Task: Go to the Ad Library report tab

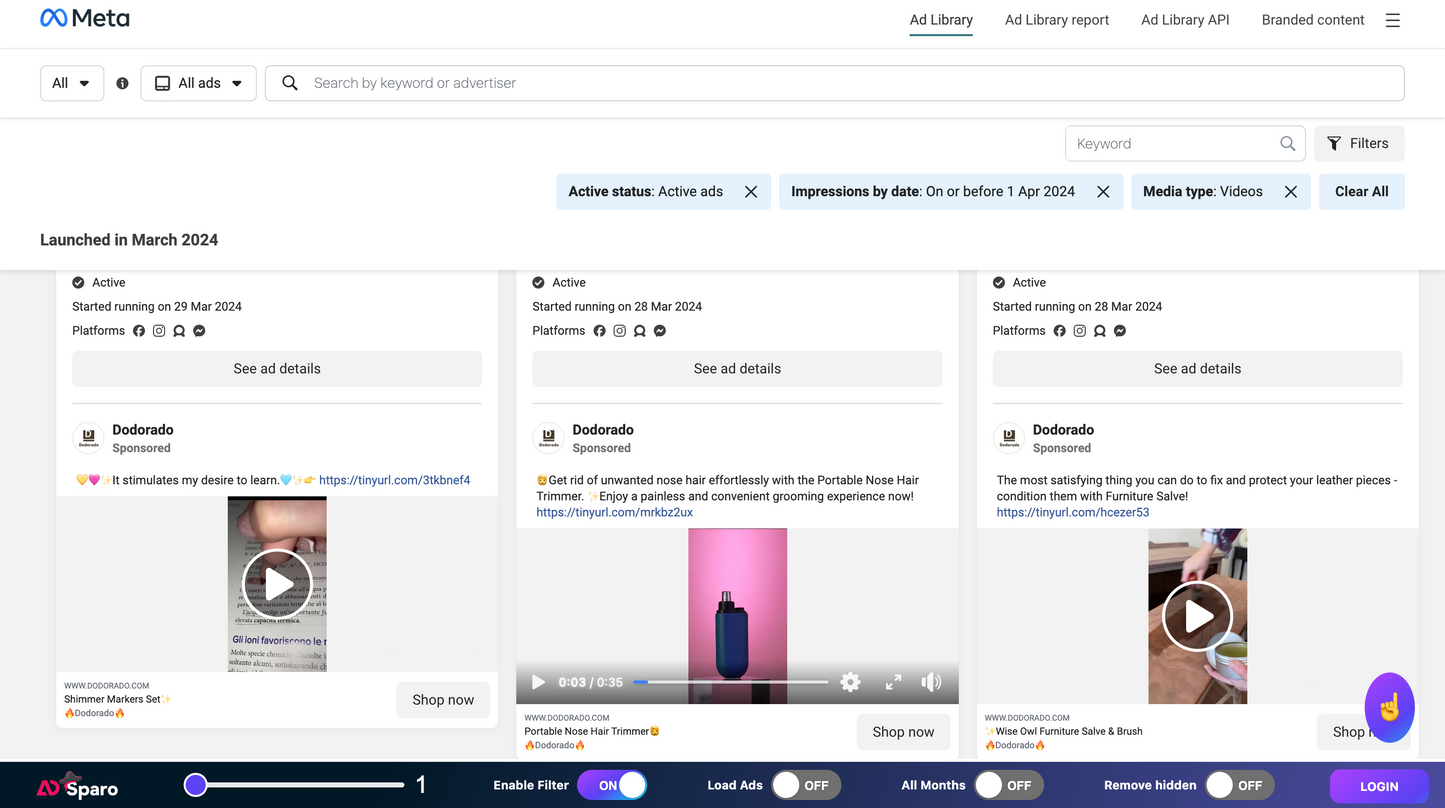Action: 1056,20
